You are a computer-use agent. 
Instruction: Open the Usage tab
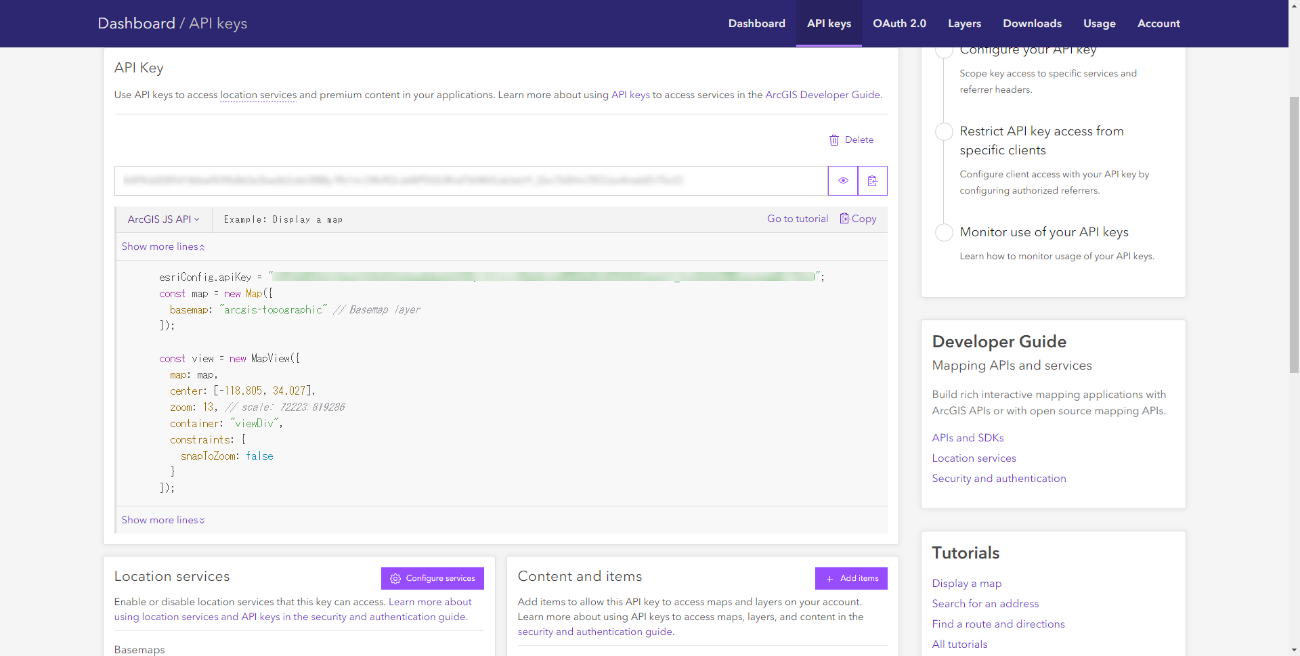pyautogui.click(x=1099, y=23)
